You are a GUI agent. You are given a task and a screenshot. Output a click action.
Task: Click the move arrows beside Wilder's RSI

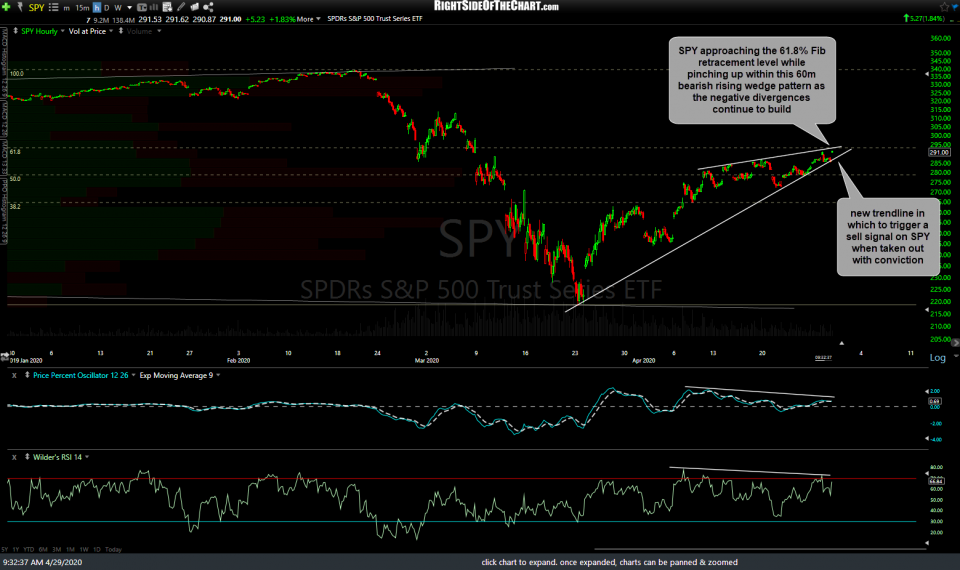click(27, 457)
